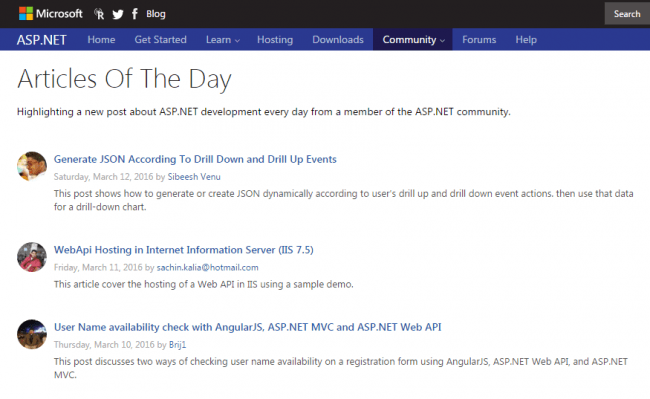Click summary 'This article cover the hosting'

point(204,284)
